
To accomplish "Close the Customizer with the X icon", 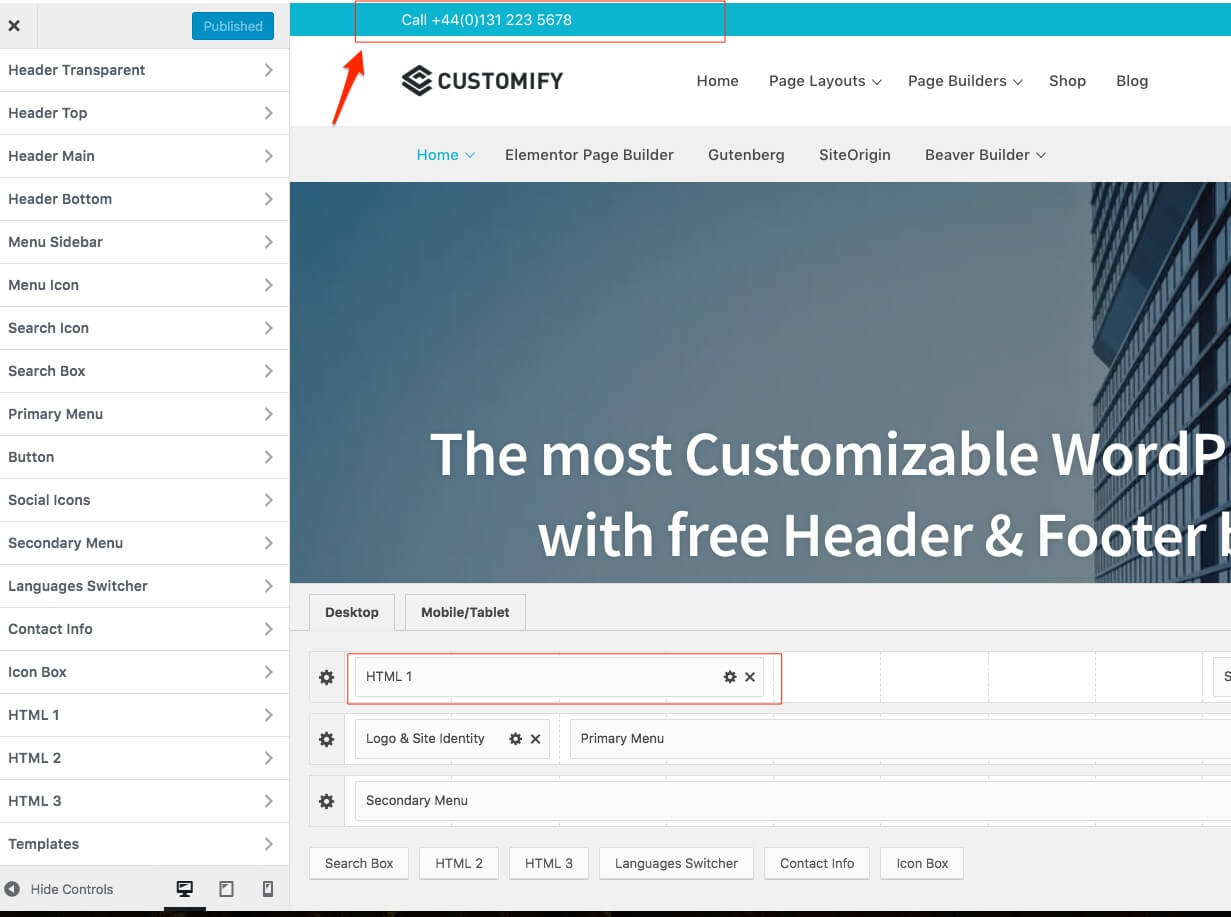I will tap(15, 25).
